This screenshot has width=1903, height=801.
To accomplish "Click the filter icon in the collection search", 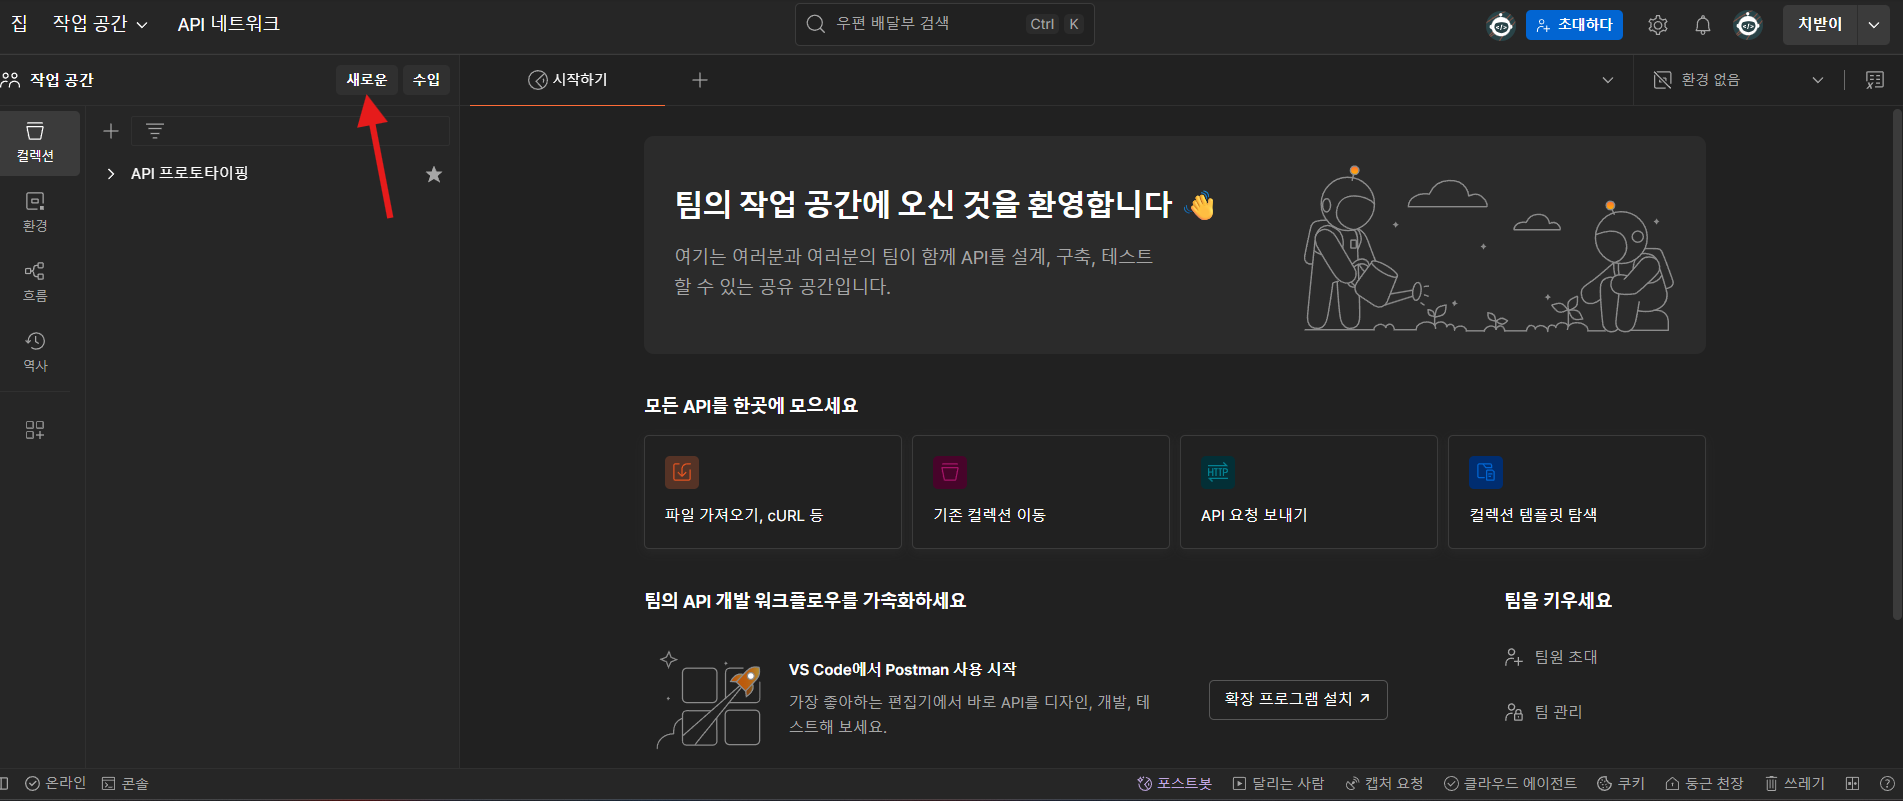I will [x=155, y=131].
